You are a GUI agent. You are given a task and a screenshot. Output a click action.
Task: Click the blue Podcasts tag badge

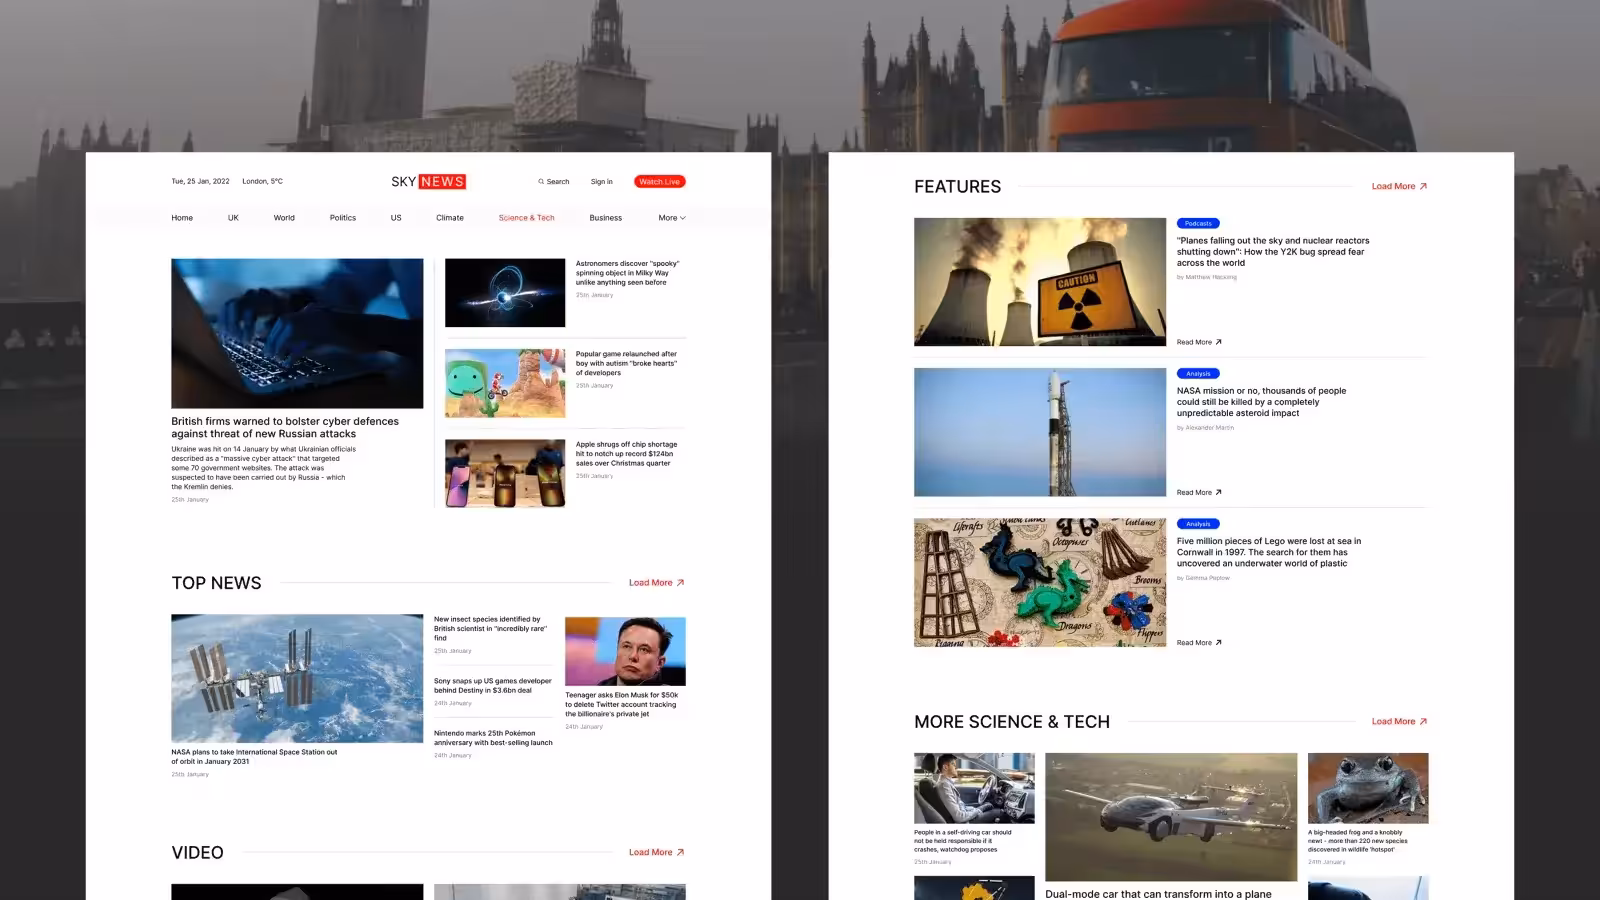(1198, 224)
